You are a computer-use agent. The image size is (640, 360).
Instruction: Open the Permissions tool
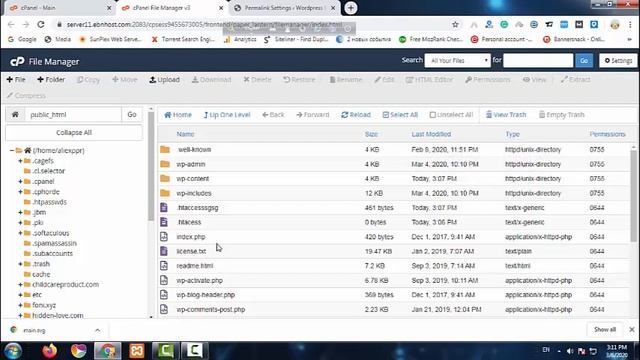point(488,80)
